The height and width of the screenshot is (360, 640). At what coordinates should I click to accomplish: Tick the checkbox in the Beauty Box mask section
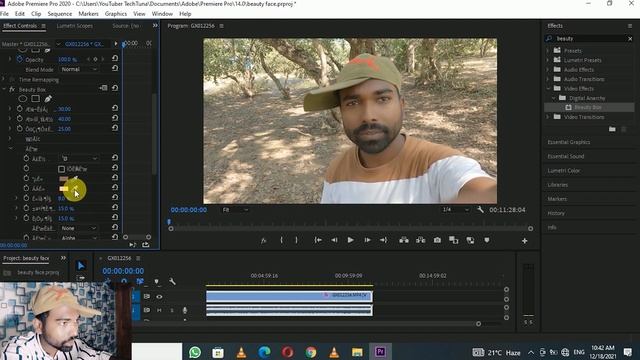point(61,169)
